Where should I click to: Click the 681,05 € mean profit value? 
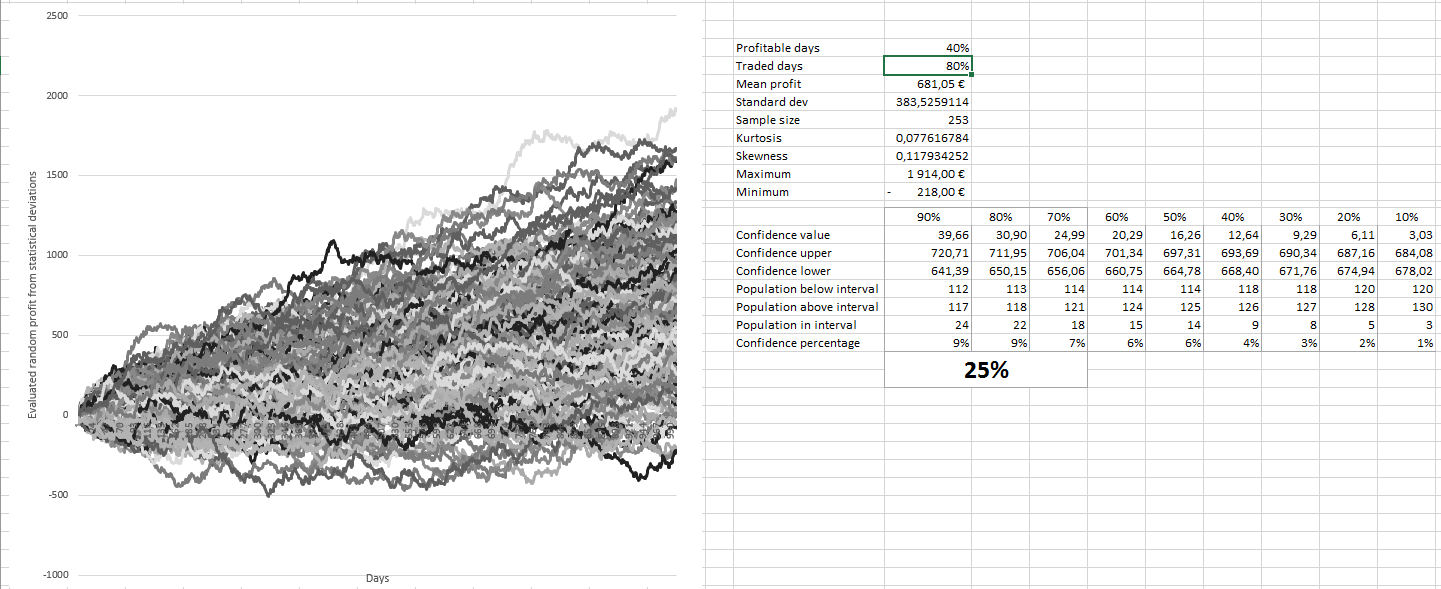click(928, 84)
